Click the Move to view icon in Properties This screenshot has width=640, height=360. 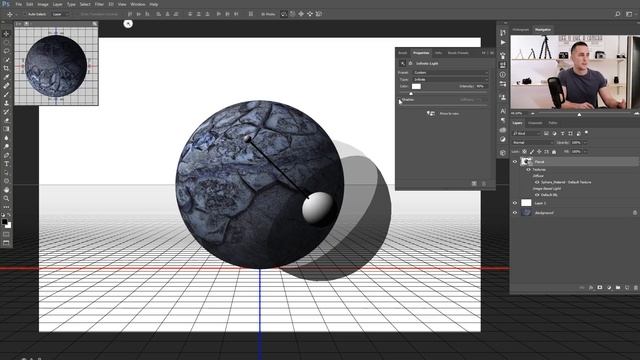[x=431, y=113]
